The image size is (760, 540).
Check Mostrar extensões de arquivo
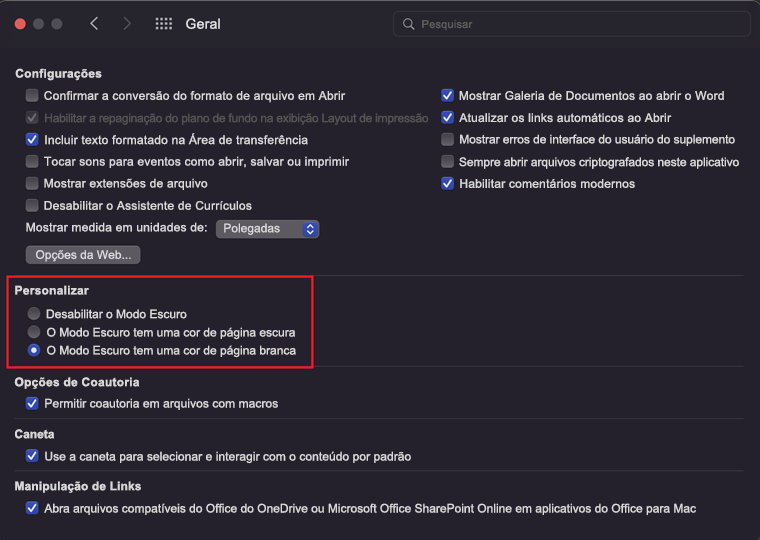point(32,183)
